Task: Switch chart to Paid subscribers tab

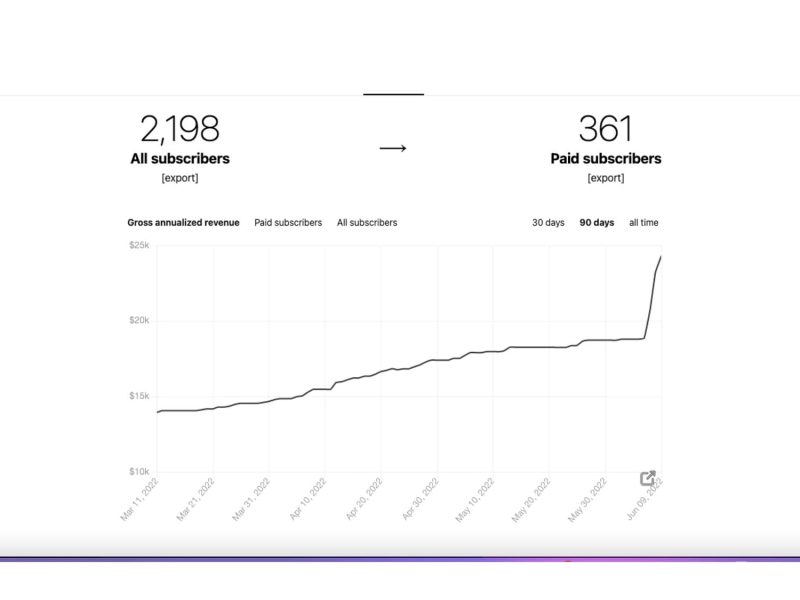Action: pos(288,222)
